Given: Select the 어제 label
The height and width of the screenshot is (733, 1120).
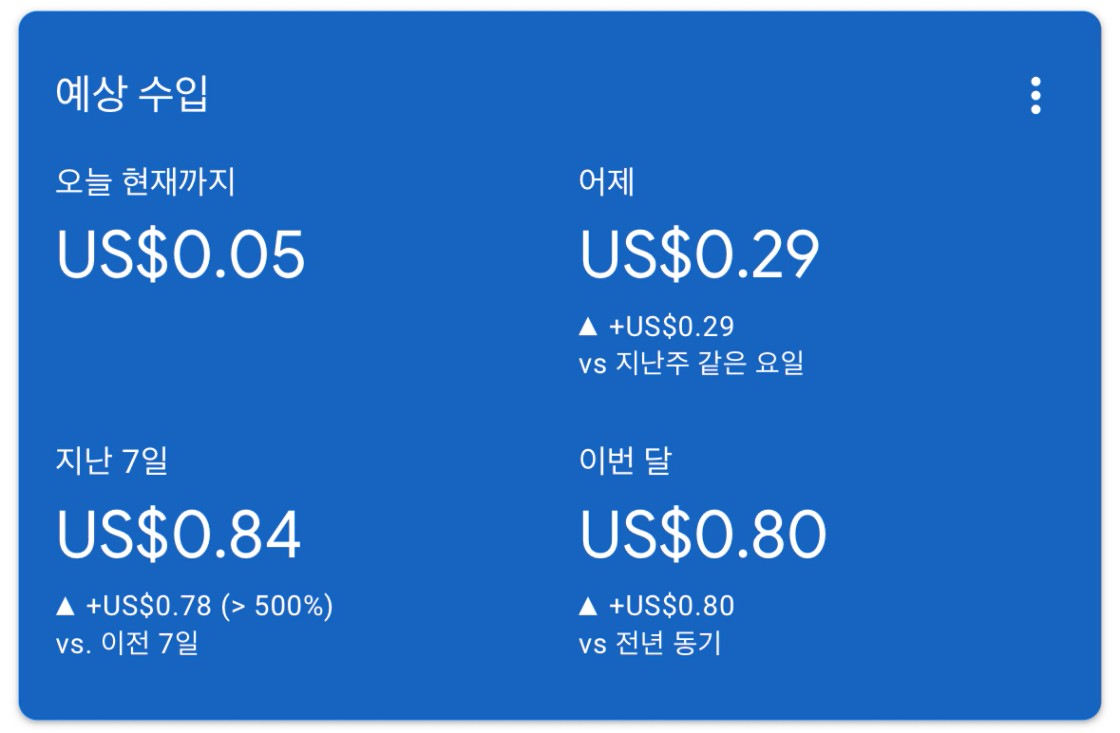Looking at the screenshot, I should (x=606, y=182).
